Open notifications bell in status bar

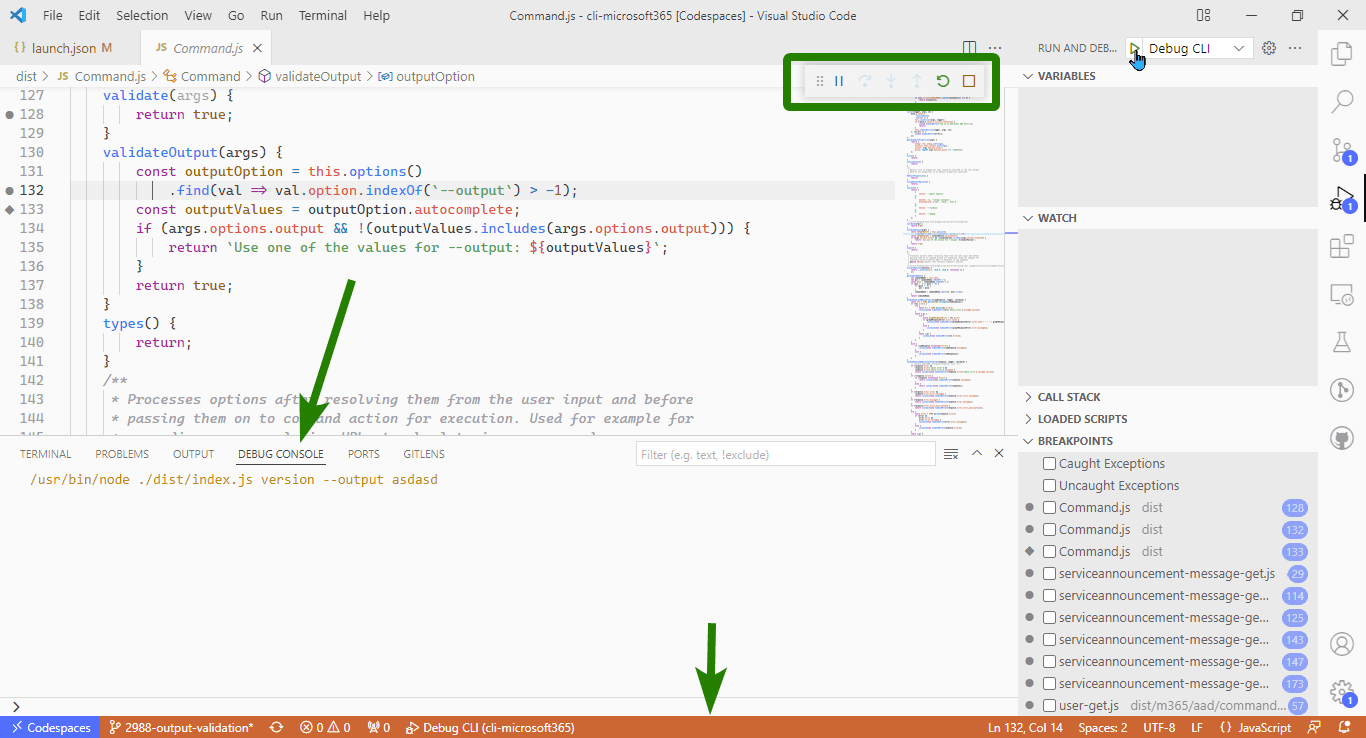[x=1345, y=728]
